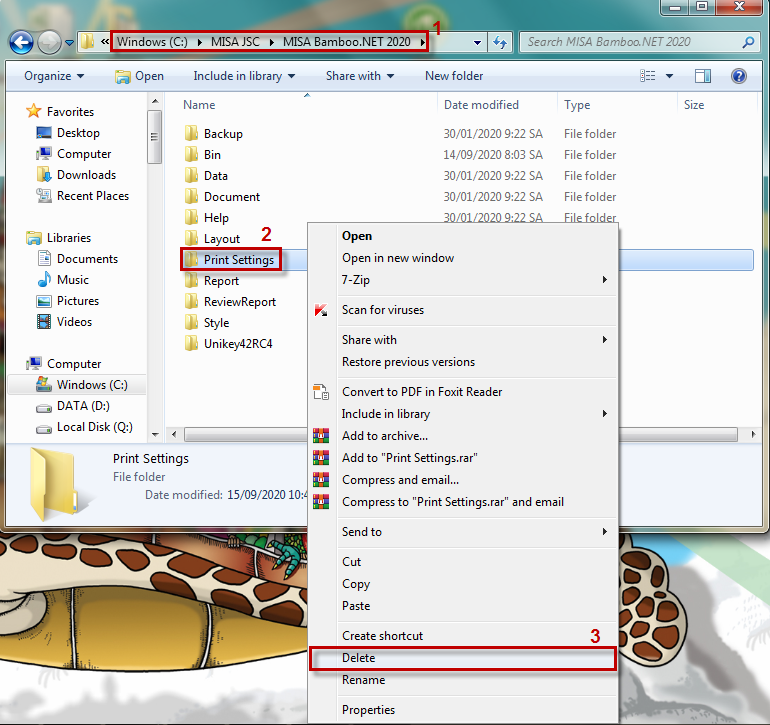770x725 pixels.
Task: Sort by the Type column header
Action: [x=577, y=105]
